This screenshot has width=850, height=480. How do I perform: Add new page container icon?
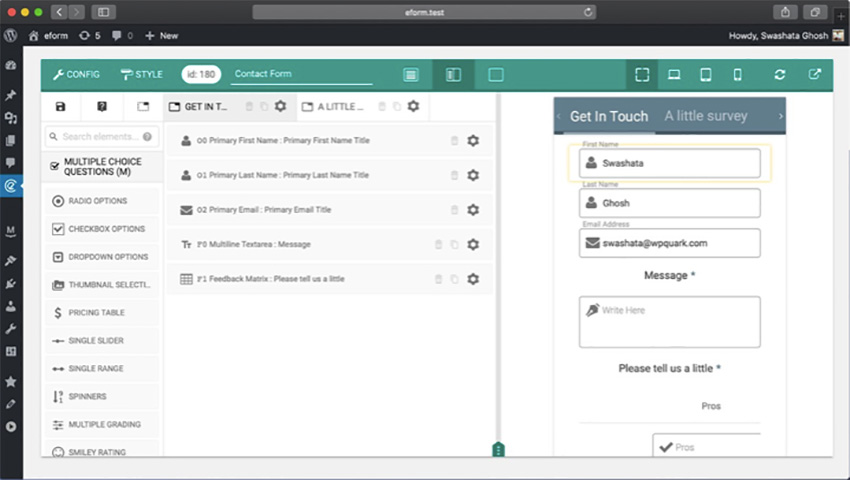click(143, 106)
